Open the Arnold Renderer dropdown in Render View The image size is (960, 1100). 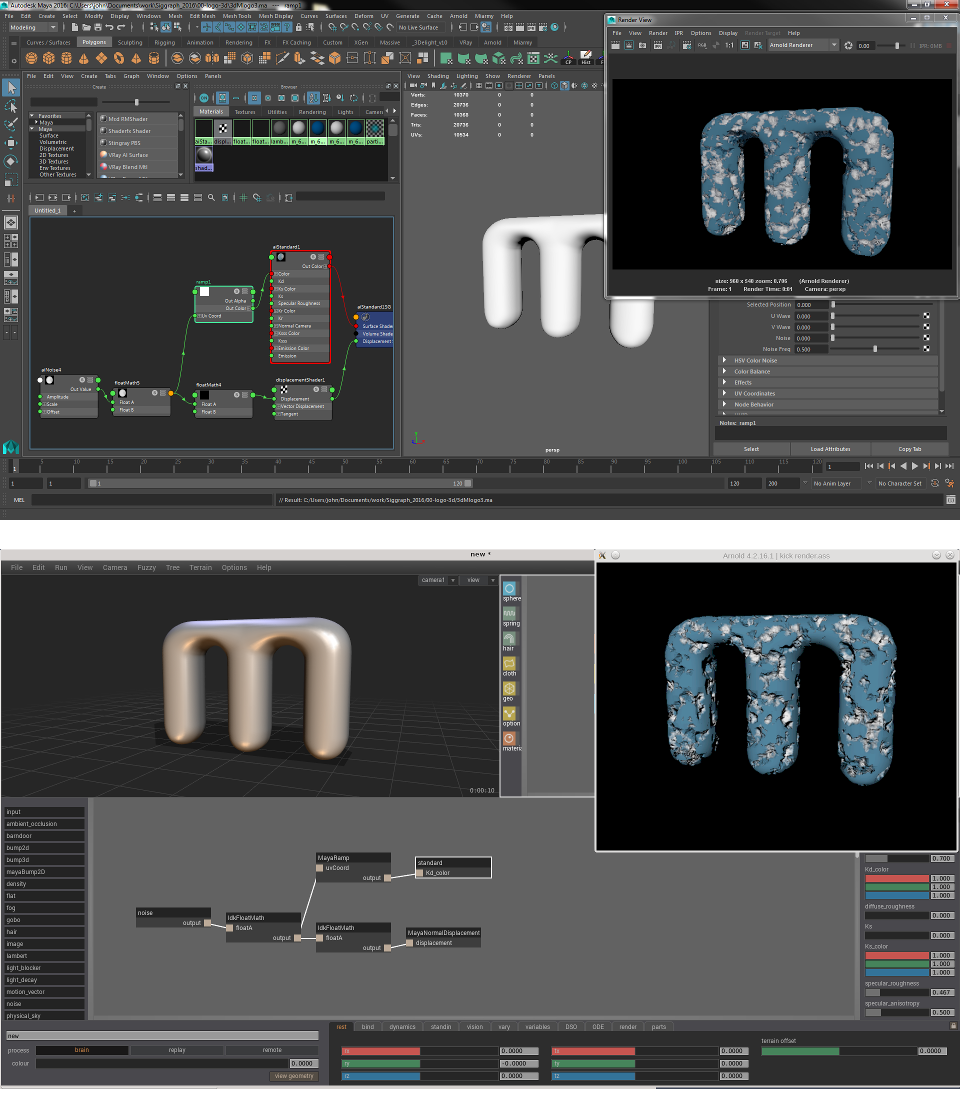[x=803, y=45]
